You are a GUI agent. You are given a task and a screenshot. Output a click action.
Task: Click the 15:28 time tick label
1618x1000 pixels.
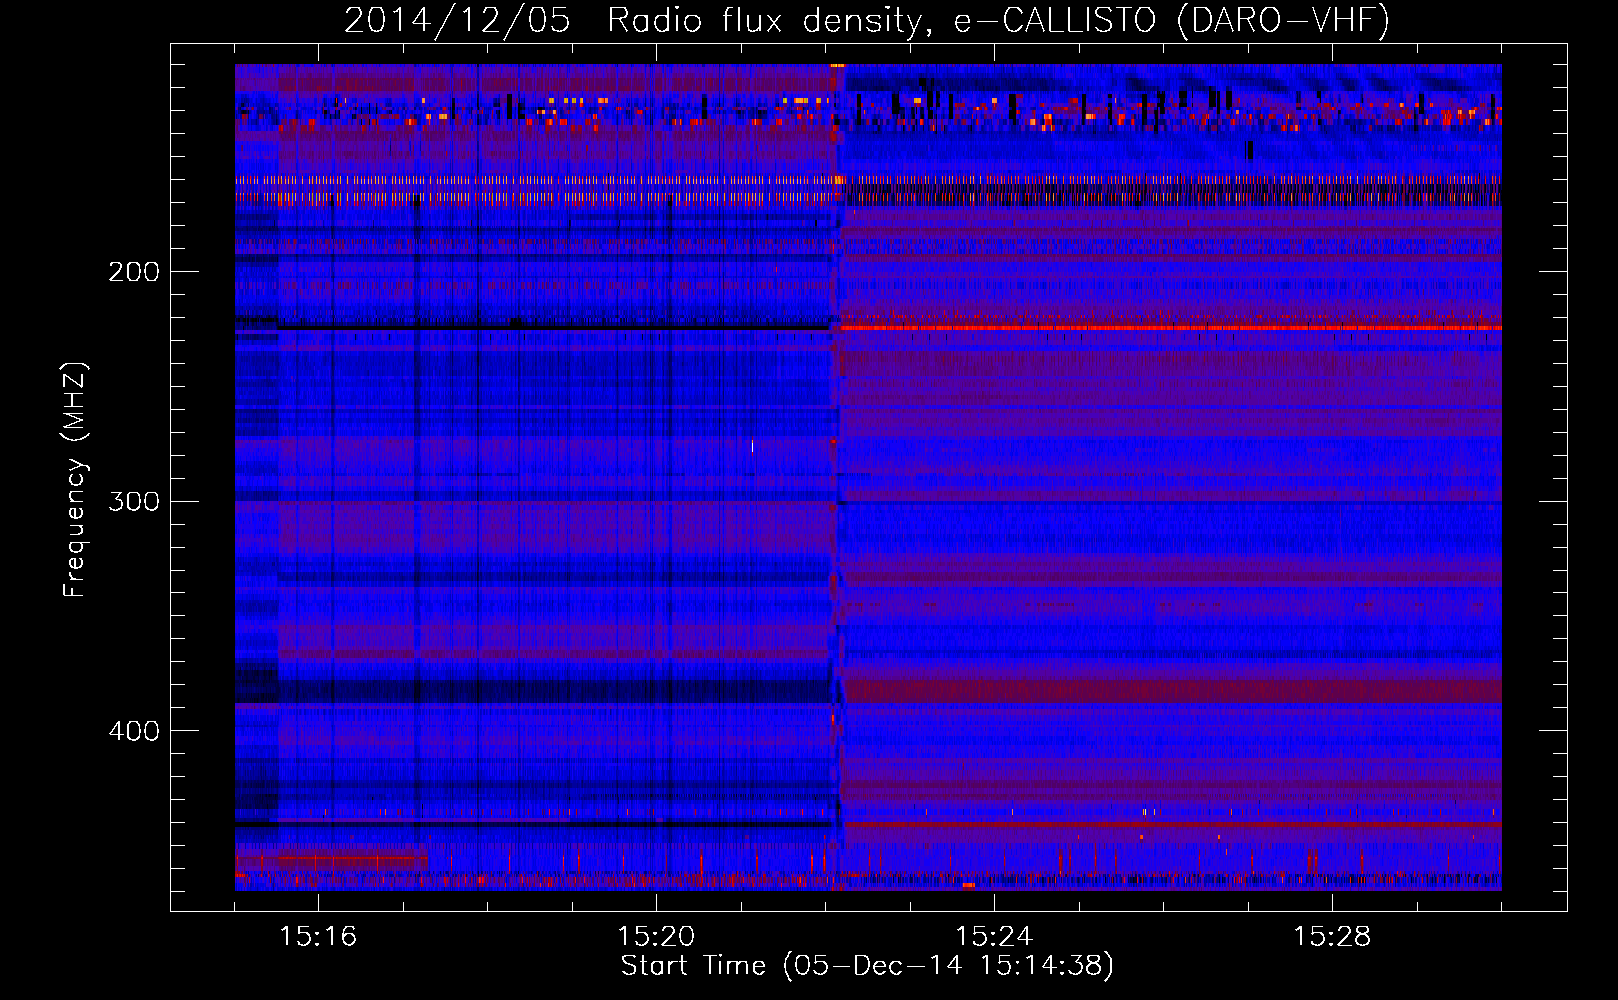tap(1332, 936)
